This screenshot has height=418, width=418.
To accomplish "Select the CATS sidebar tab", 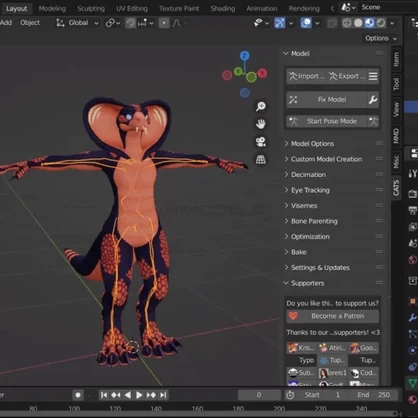I will [x=396, y=188].
